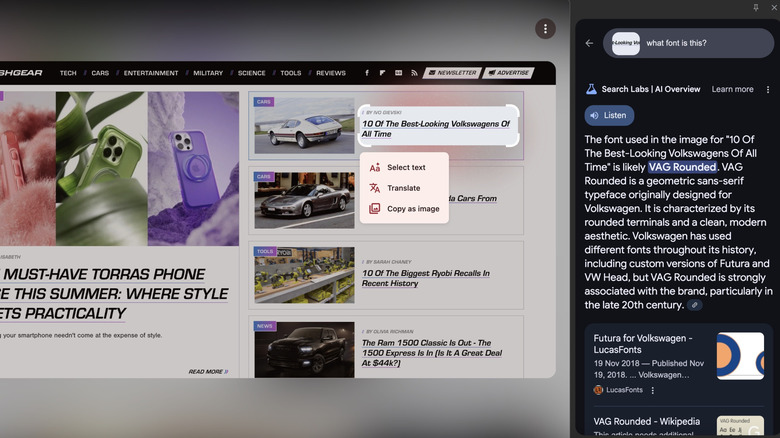Click the RSS feed icon
This screenshot has width=780, height=438.
point(413,73)
